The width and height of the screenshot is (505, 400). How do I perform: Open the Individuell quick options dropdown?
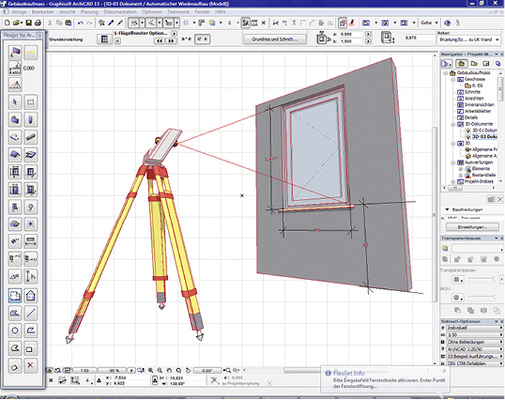tap(474, 328)
